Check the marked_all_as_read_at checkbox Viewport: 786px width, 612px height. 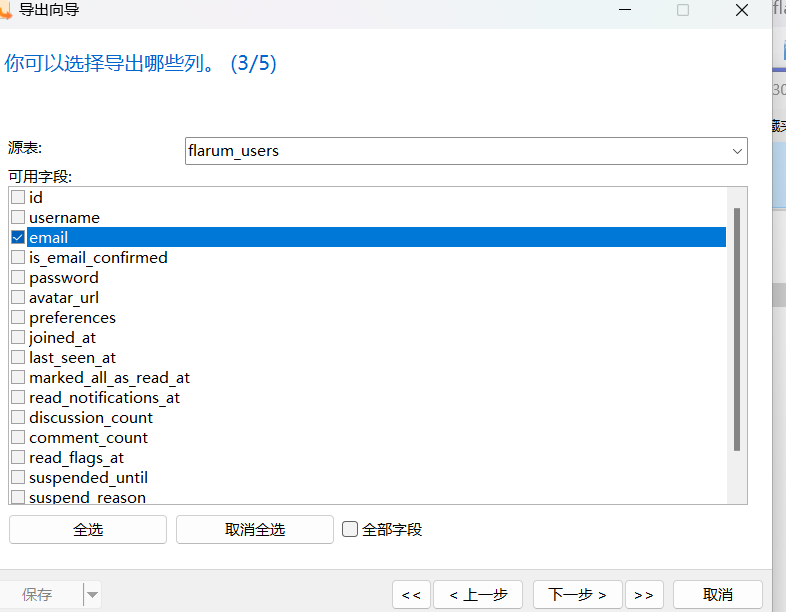point(18,377)
